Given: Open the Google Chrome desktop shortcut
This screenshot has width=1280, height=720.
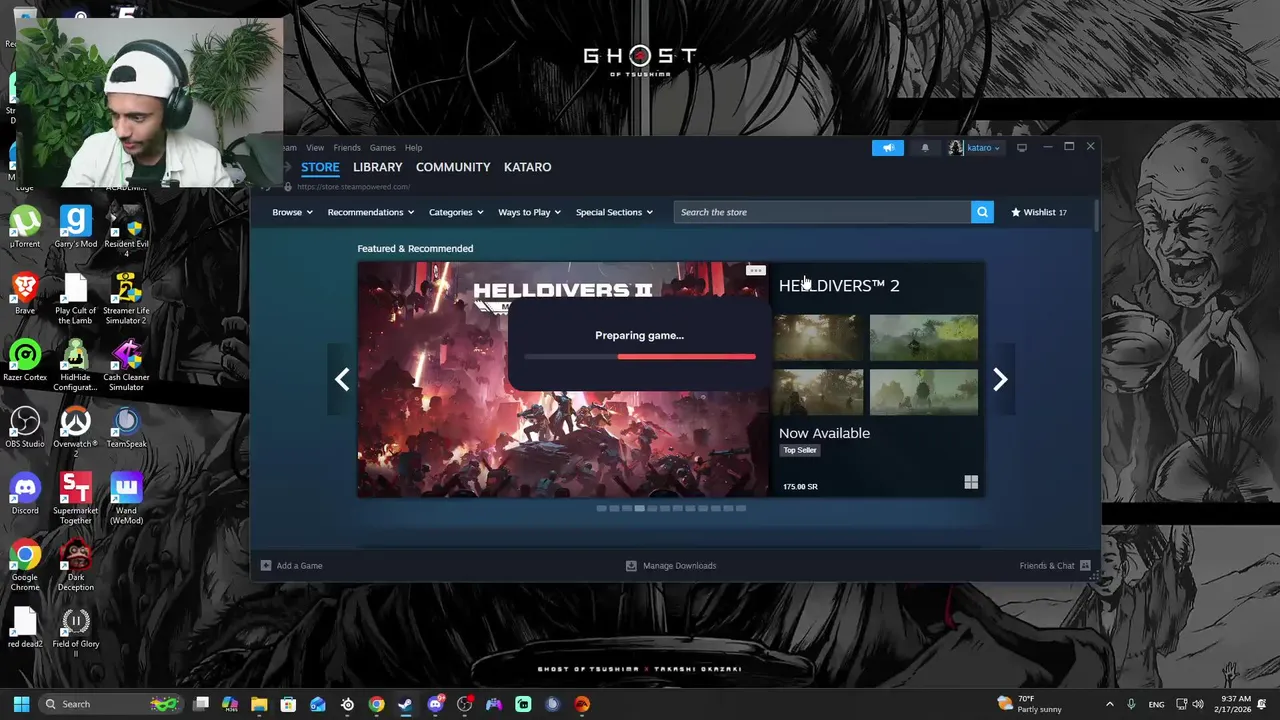Looking at the screenshot, I should [25, 566].
